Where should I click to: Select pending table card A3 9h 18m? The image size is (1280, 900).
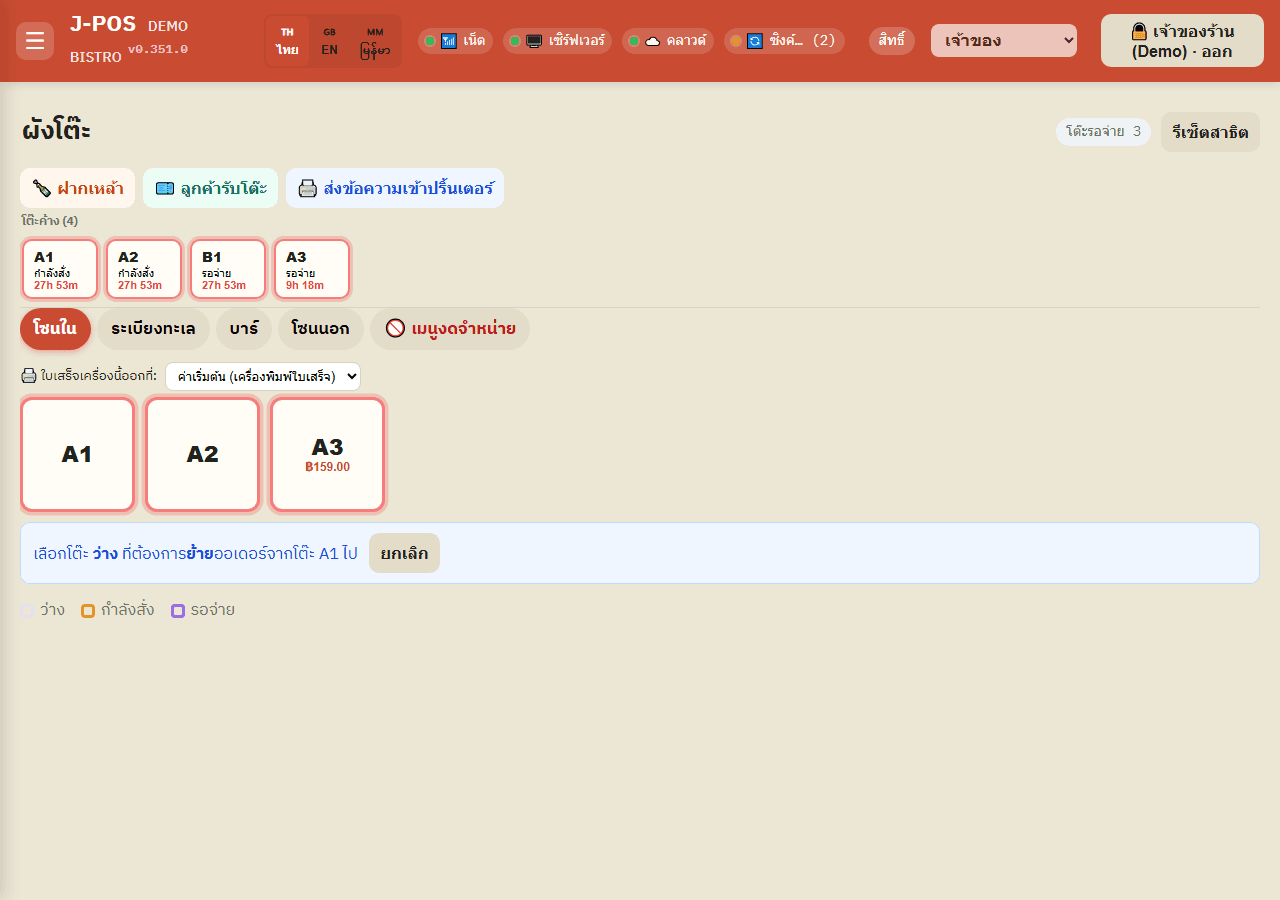point(312,269)
